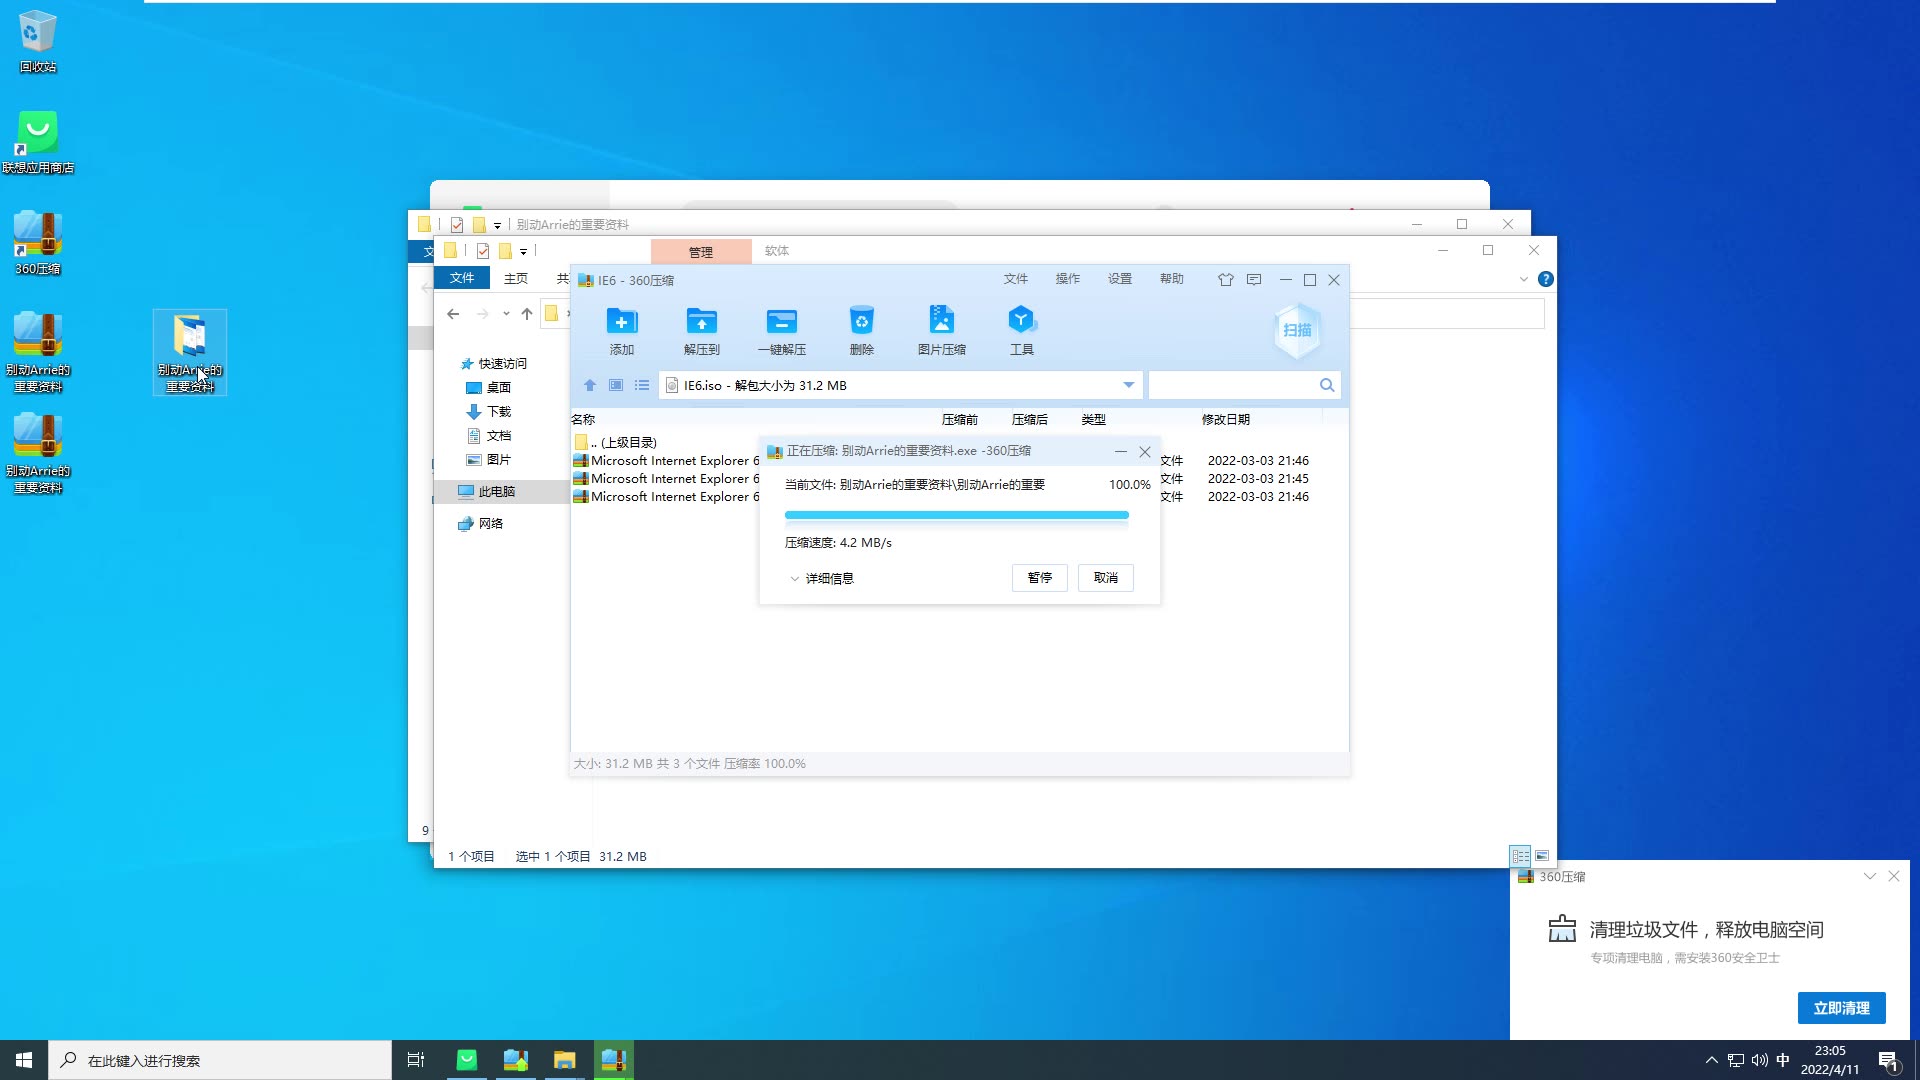Viewport: 1920px width, 1080px height.
Task: Click the 解压到 (Extract to) icon
Action: pos(701,330)
